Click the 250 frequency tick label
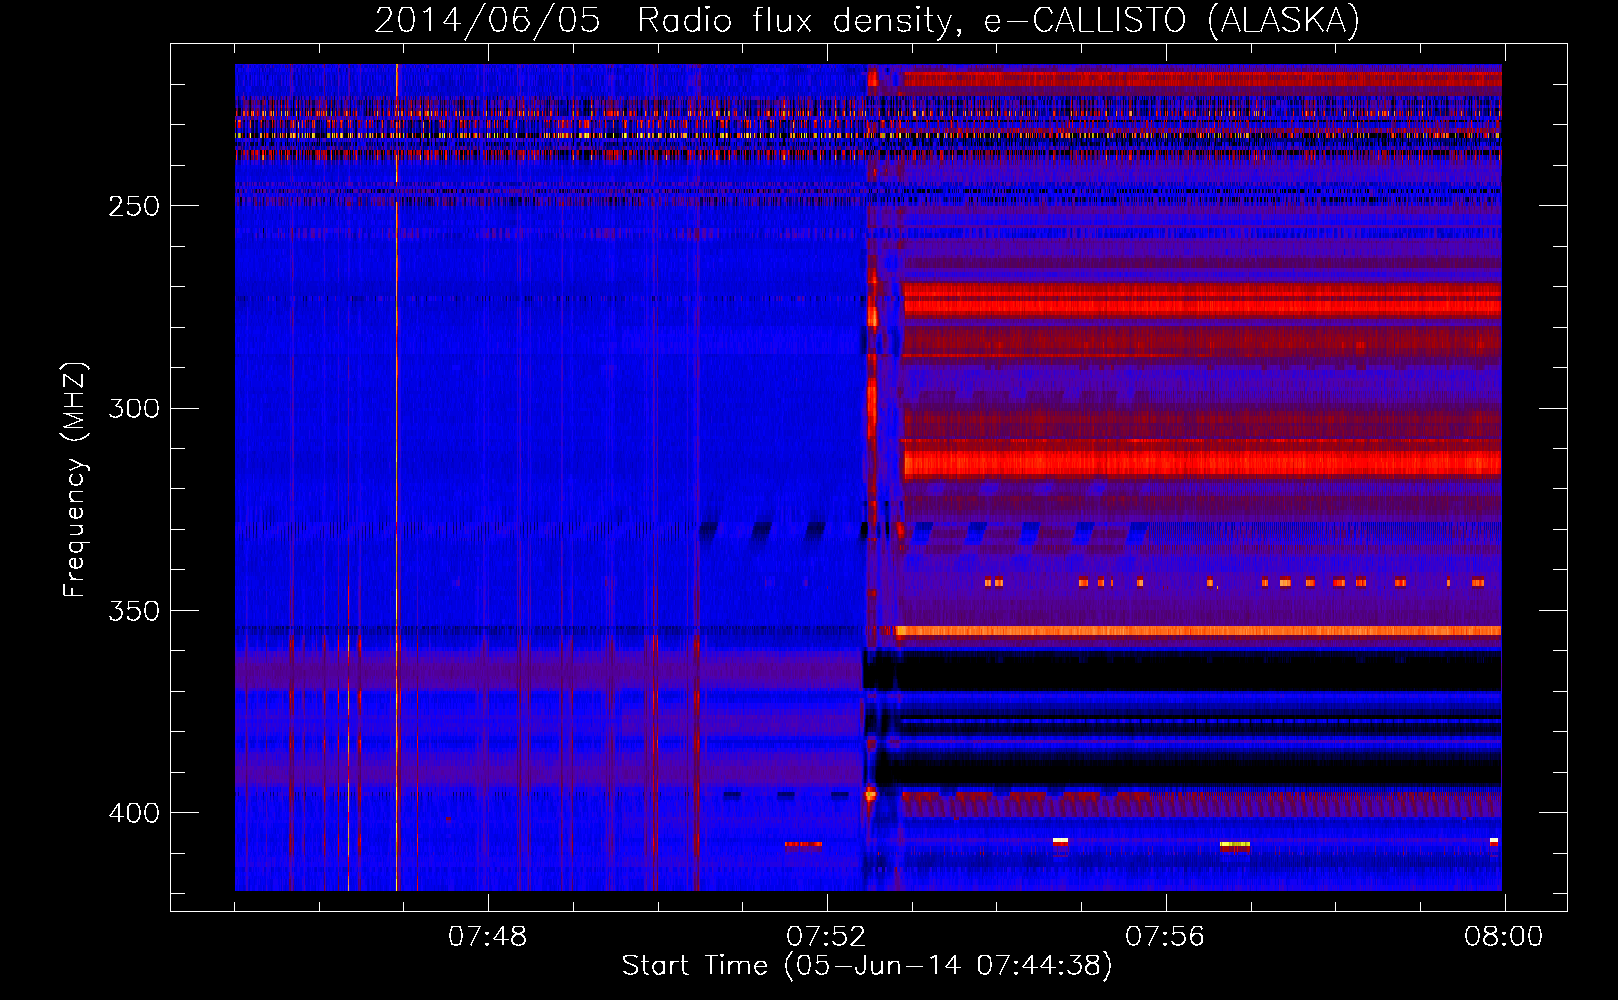The image size is (1618, 1000). pos(133,206)
